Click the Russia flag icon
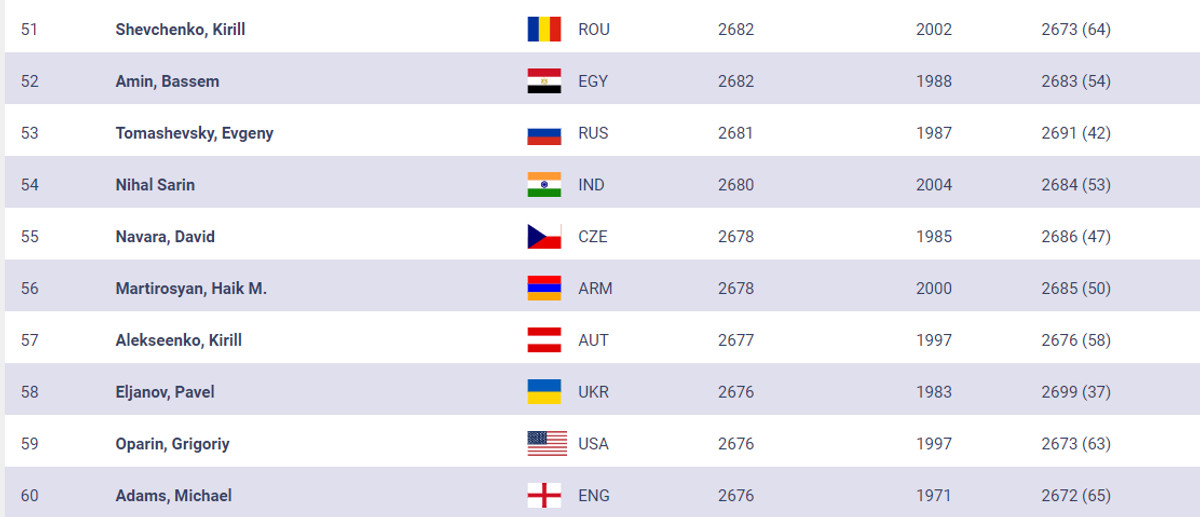 544,134
